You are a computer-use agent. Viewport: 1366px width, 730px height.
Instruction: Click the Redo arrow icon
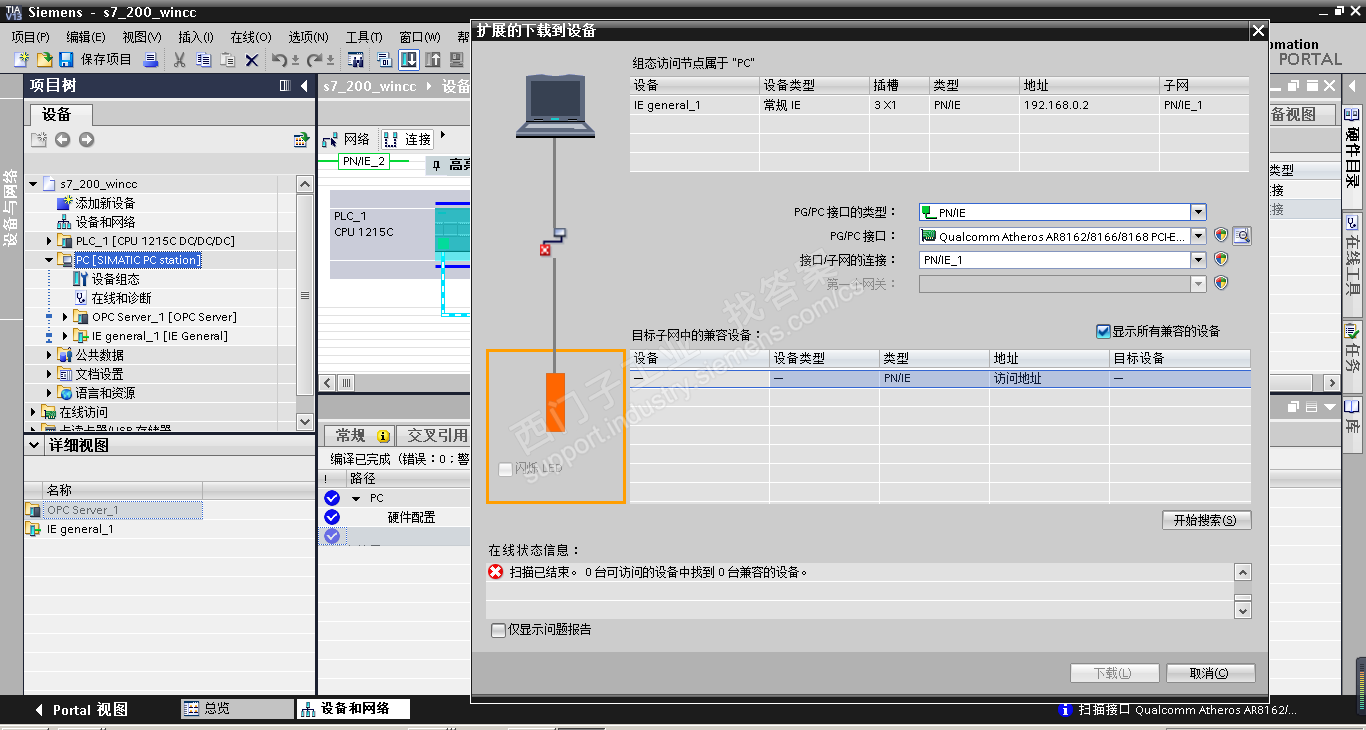(315, 60)
